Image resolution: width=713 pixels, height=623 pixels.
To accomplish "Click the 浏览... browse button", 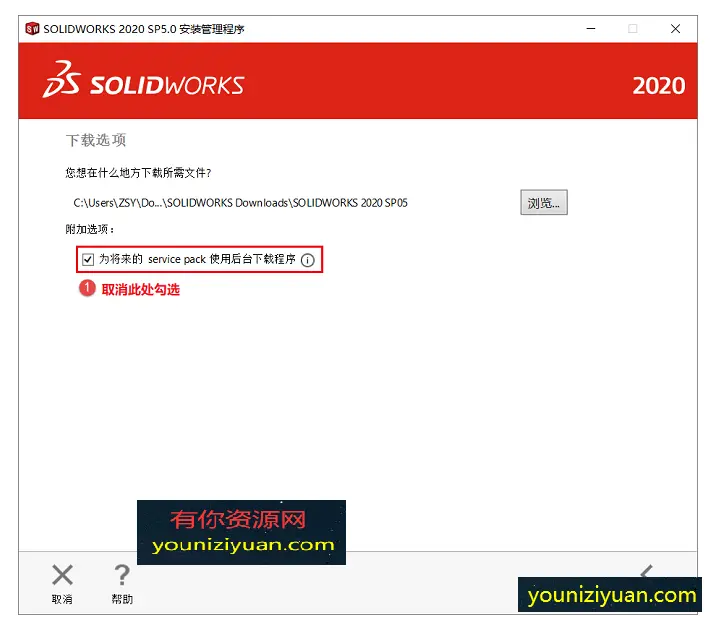I will coord(544,202).
